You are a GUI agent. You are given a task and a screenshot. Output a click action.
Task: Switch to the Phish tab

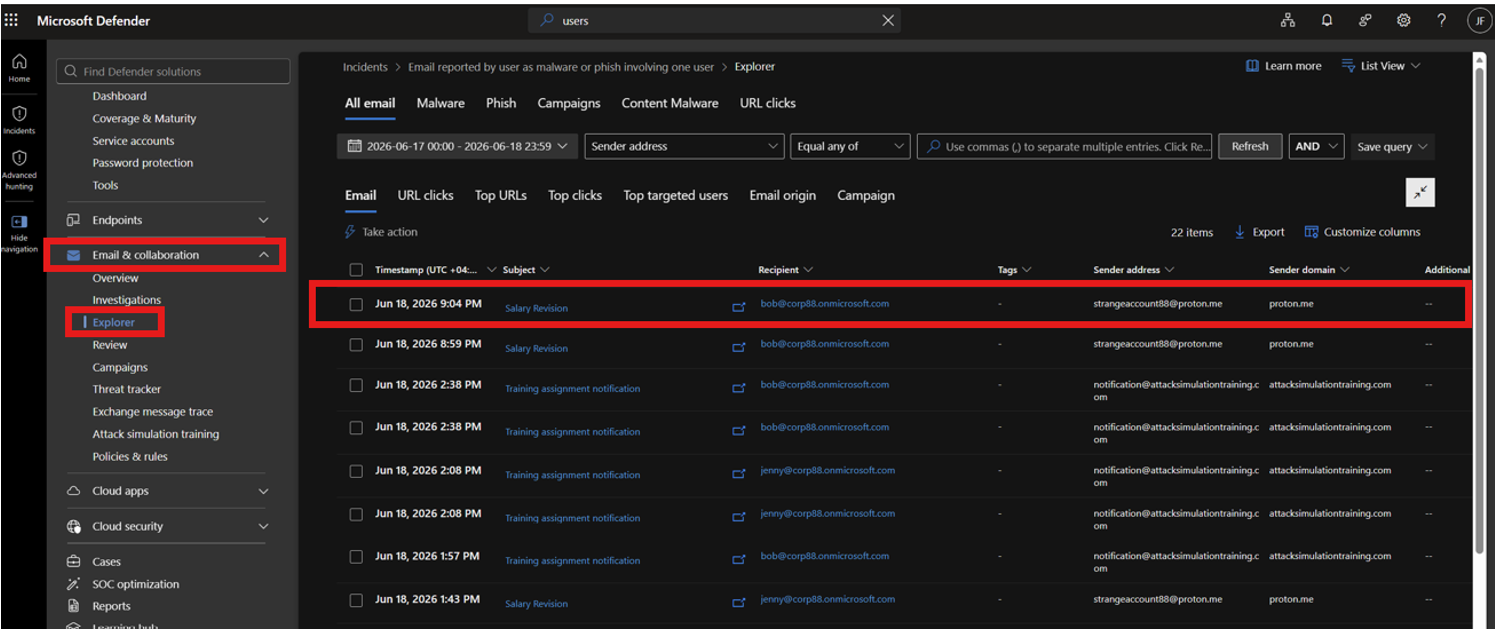click(501, 103)
